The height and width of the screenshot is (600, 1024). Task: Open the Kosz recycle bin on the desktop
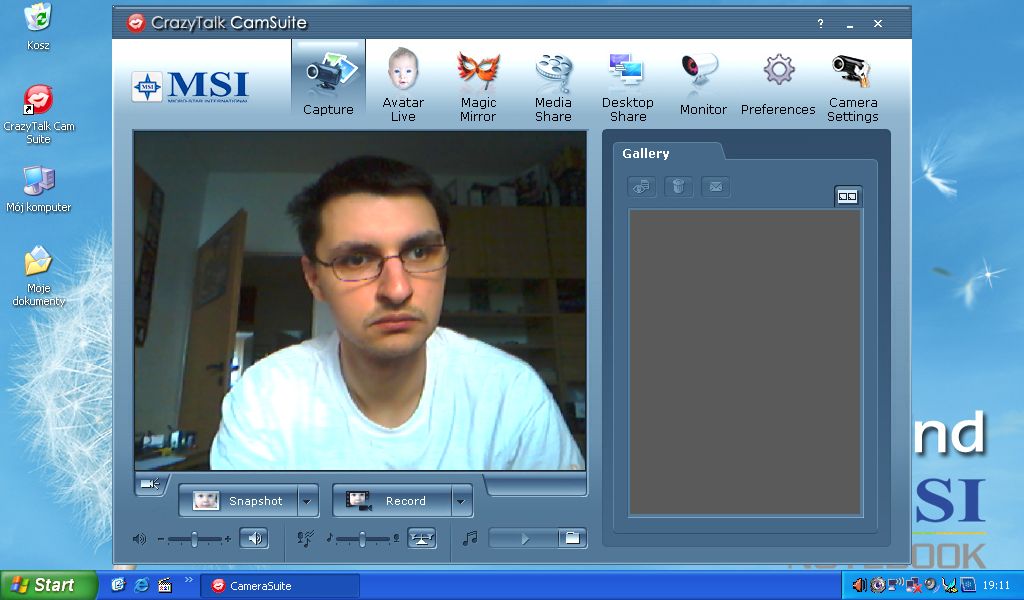point(38,26)
